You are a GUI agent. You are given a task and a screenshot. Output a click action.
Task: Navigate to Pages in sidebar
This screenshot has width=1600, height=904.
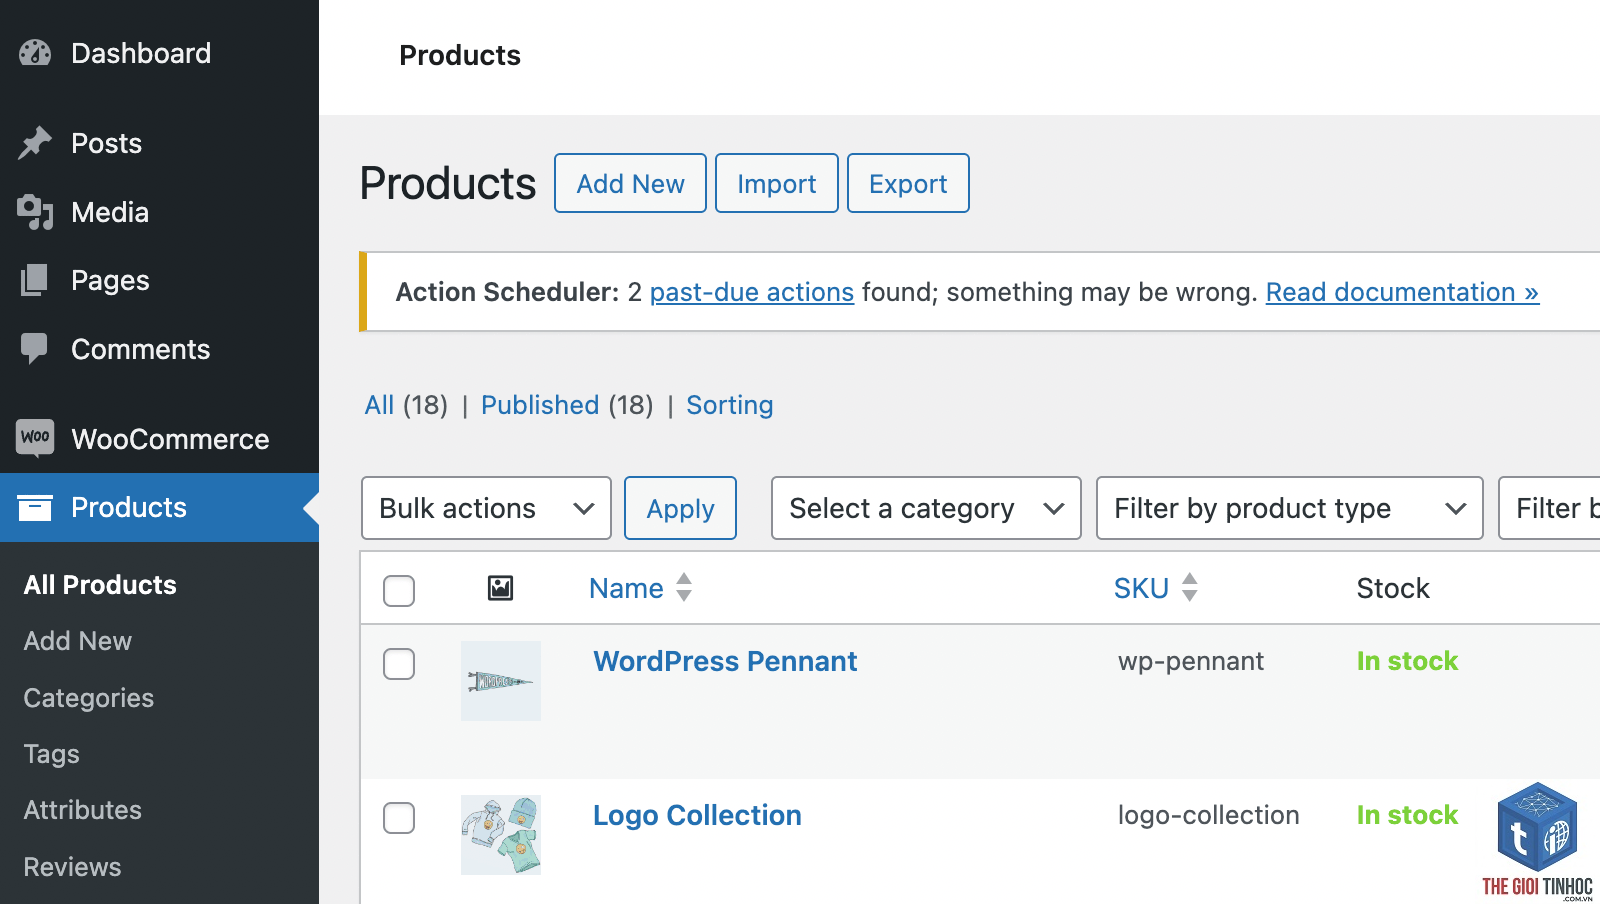click(110, 280)
